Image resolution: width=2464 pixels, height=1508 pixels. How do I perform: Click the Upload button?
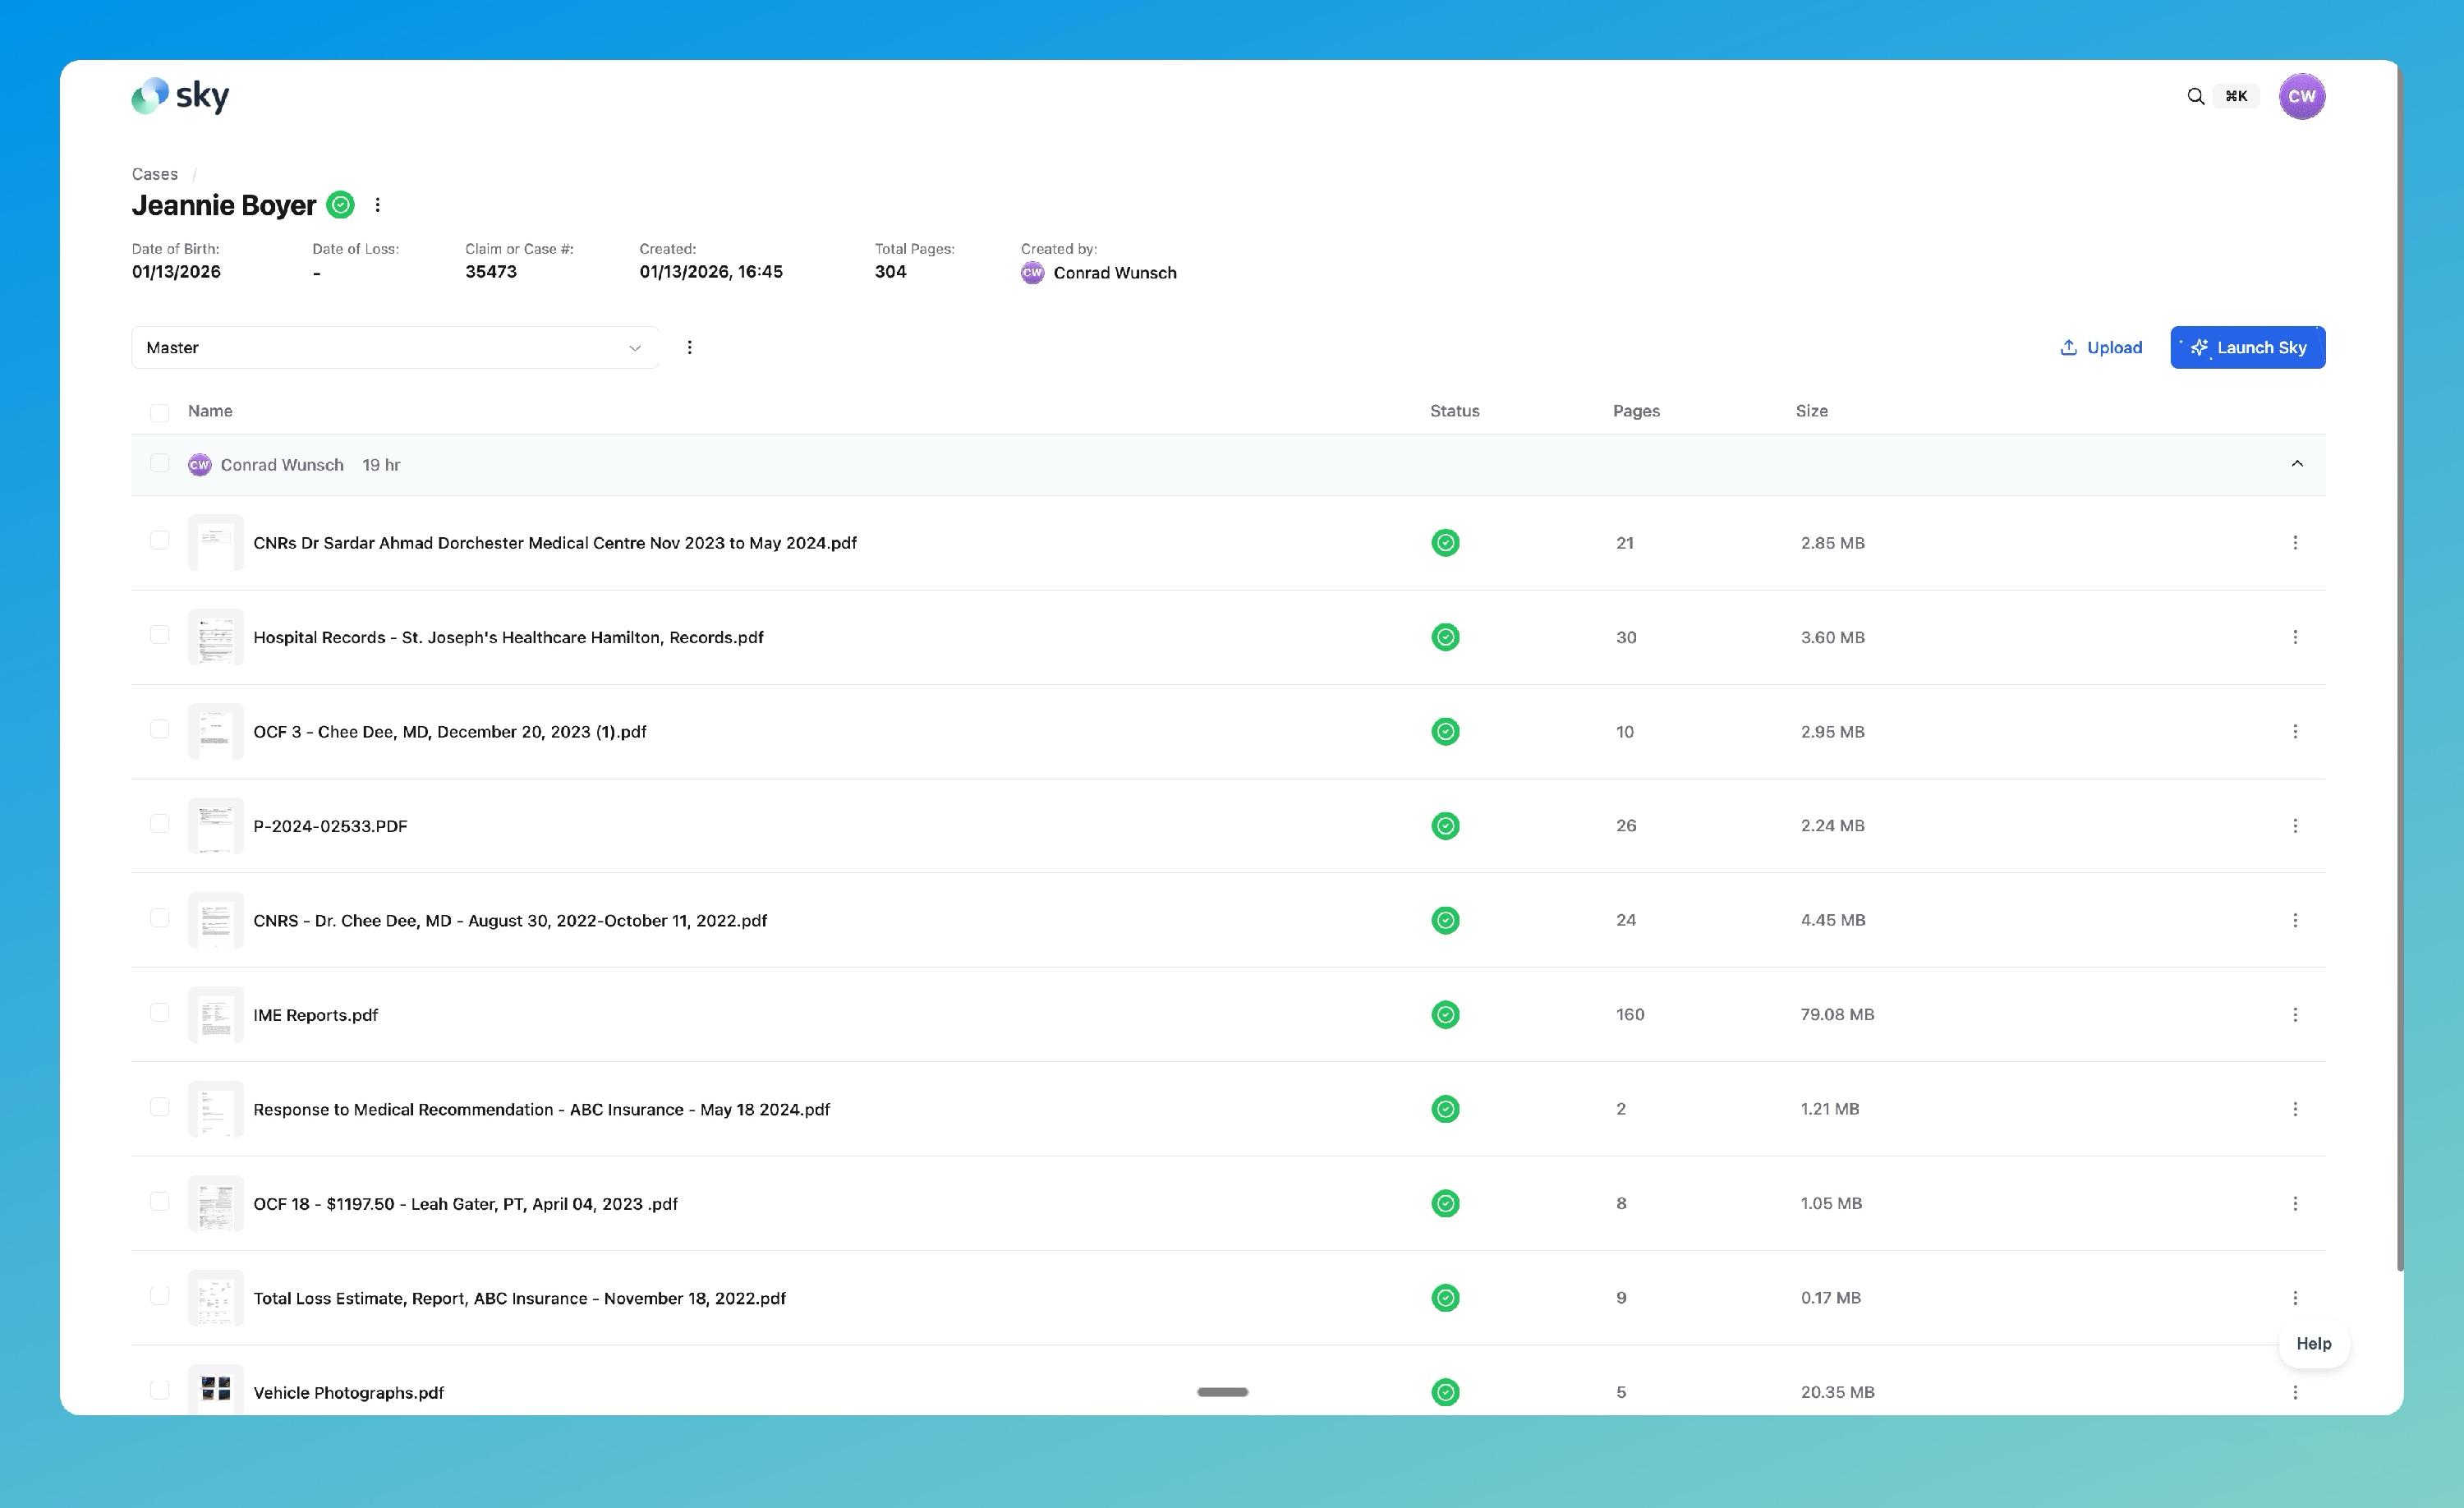point(2101,347)
